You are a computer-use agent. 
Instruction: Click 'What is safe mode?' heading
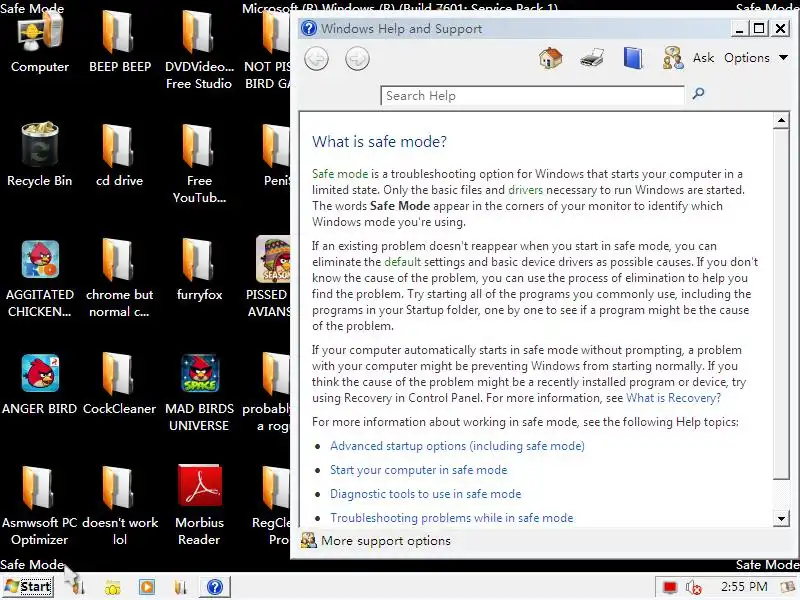click(379, 141)
